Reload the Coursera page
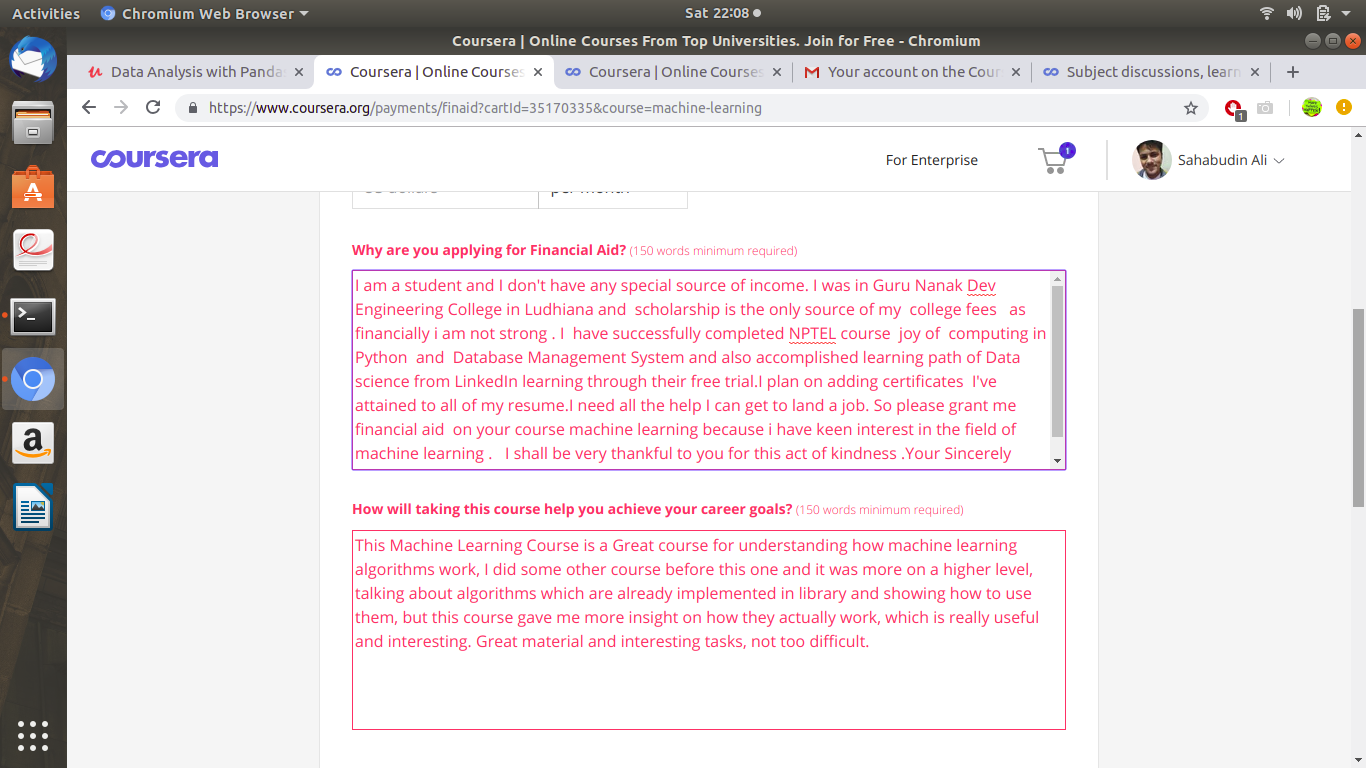 [x=153, y=107]
